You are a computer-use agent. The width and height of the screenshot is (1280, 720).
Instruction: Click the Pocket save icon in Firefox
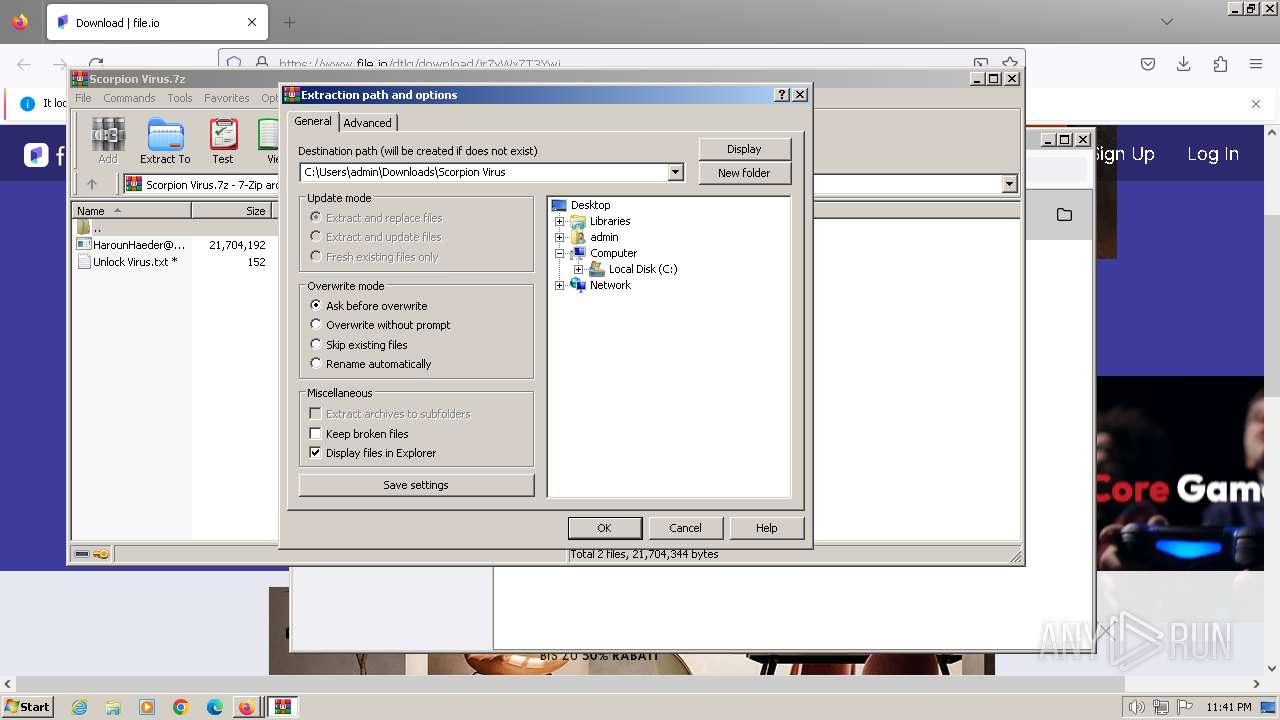[x=1148, y=64]
